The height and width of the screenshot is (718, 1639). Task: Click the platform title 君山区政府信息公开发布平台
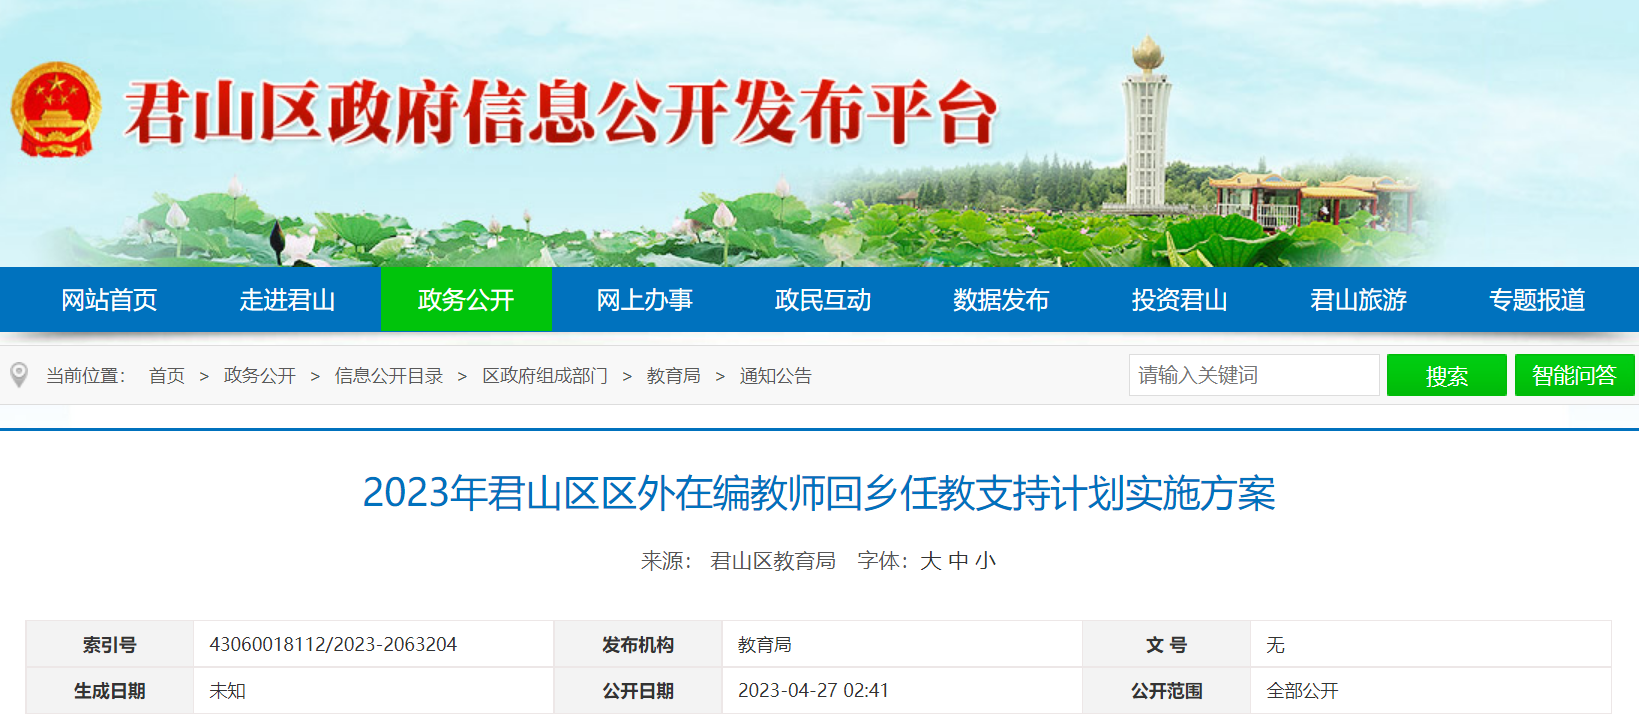coord(561,113)
